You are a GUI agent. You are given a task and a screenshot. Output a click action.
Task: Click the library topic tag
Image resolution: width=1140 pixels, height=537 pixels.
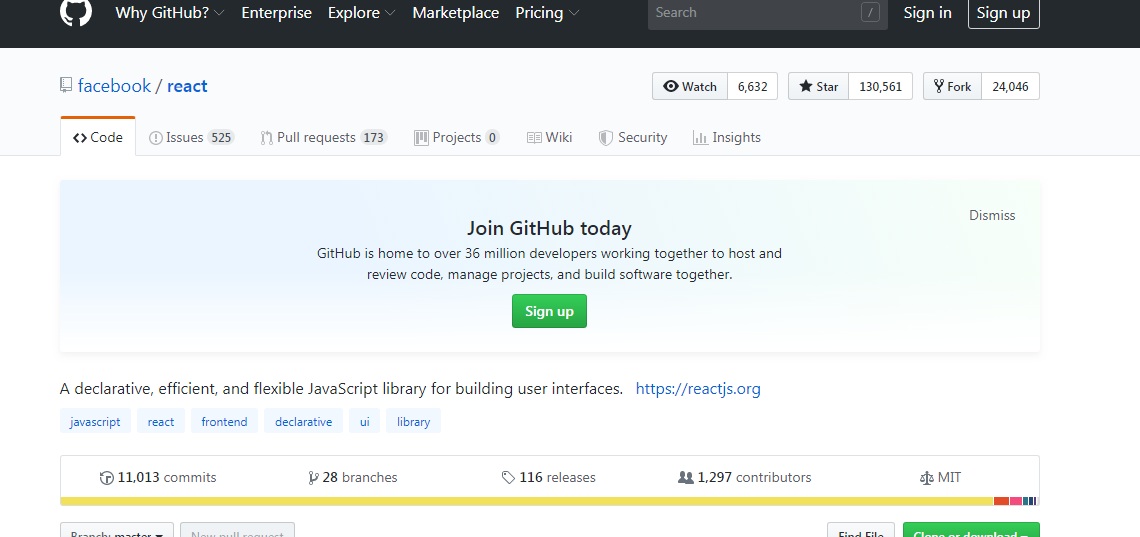(x=414, y=421)
